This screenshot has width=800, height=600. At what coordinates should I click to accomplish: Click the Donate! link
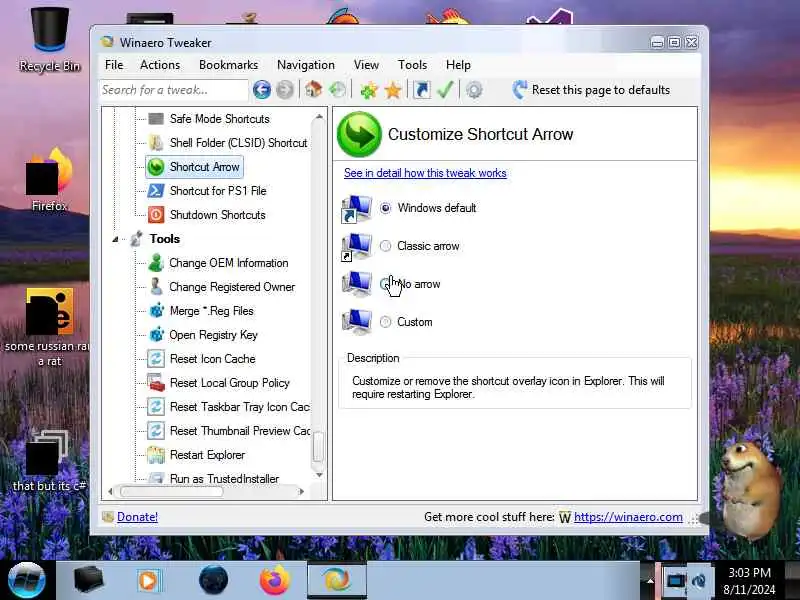pyautogui.click(x=137, y=517)
